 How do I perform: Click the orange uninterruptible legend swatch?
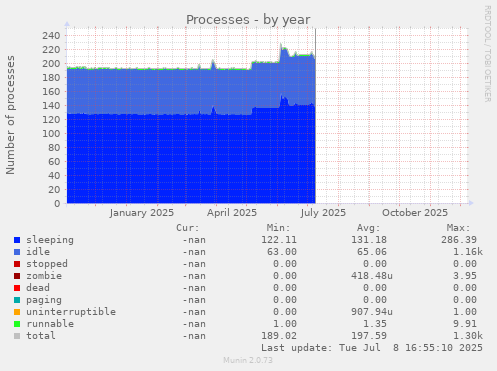pos(17,312)
